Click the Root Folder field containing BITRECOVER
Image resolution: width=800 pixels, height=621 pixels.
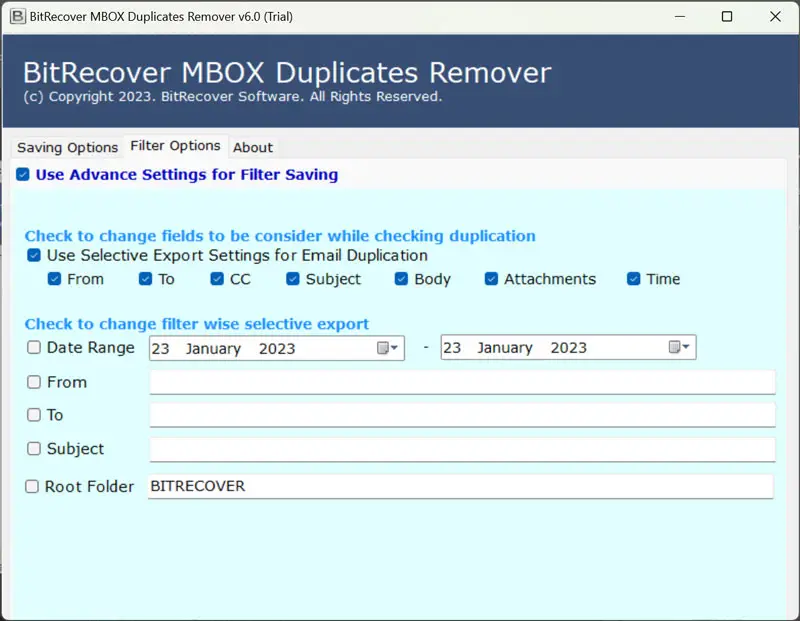[x=461, y=486]
